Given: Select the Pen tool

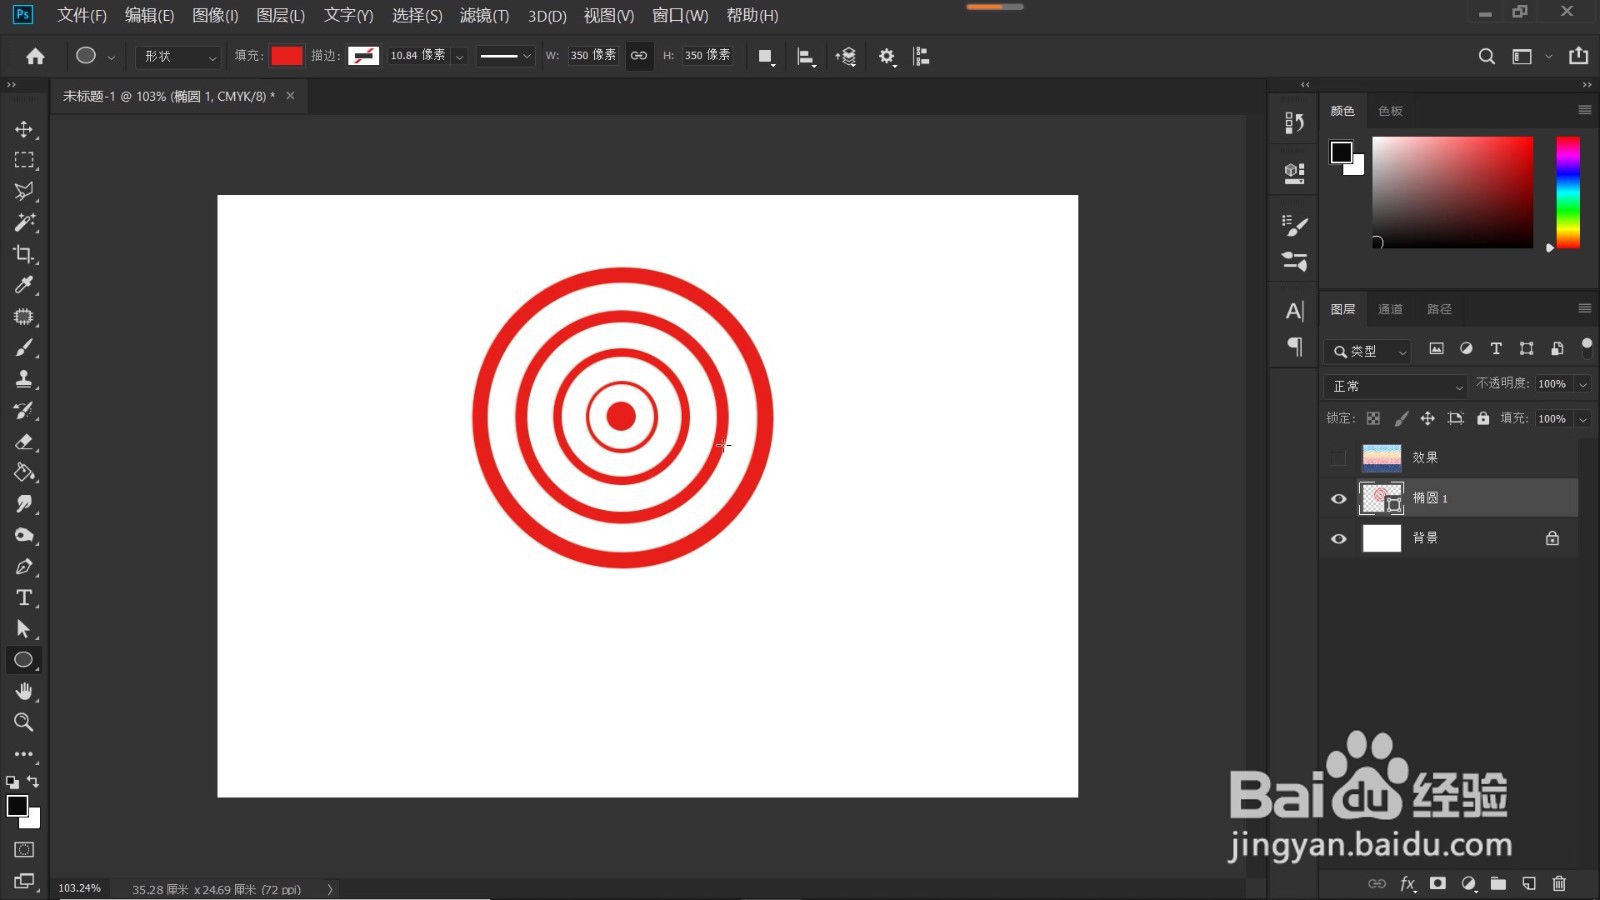Looking at the screenshot, I should [x=24, y=567].
